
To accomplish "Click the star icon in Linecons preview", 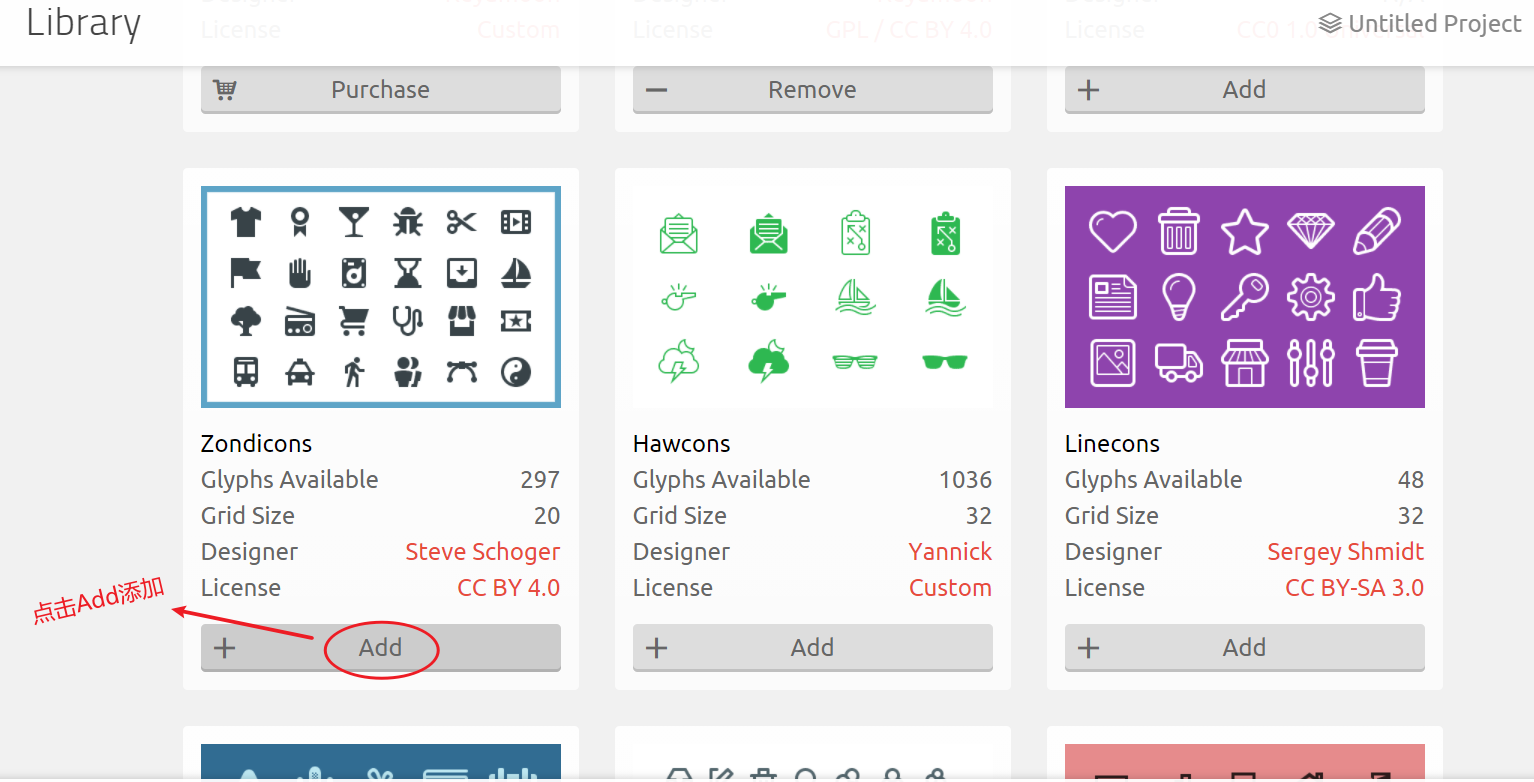I will [x=1245, y=231].
